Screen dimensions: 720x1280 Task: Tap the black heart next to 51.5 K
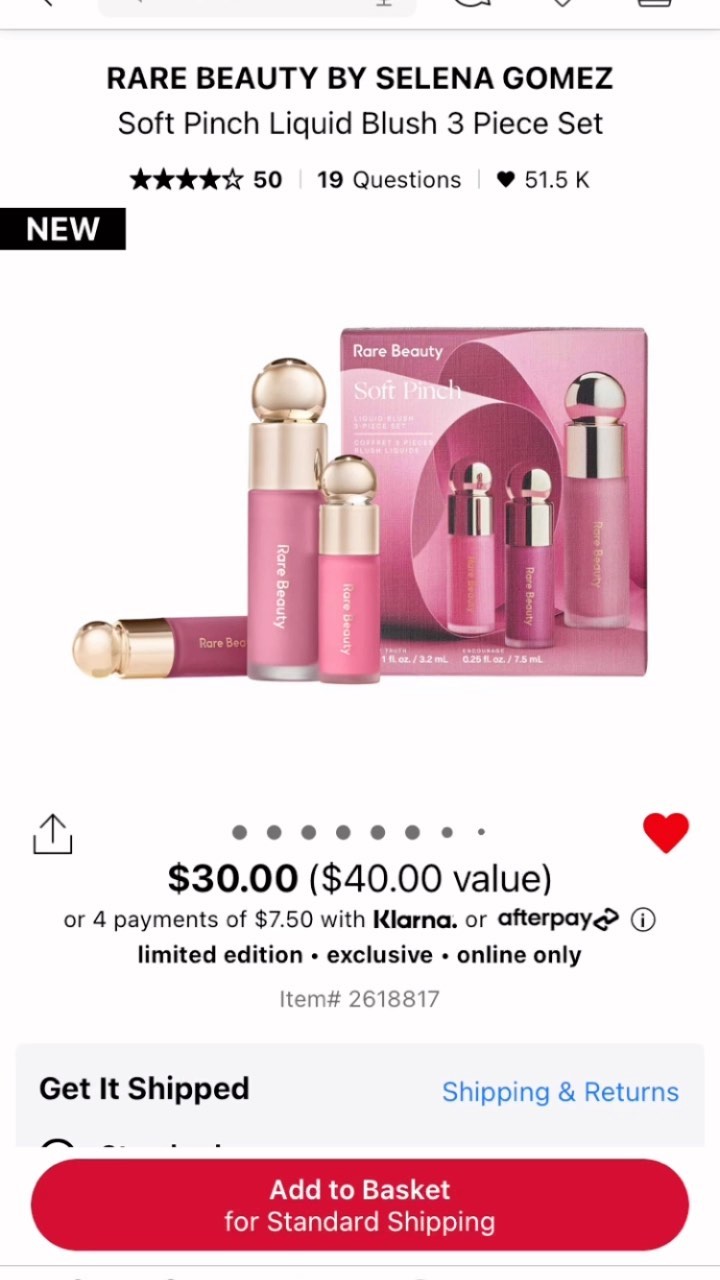tap(506, 180)
